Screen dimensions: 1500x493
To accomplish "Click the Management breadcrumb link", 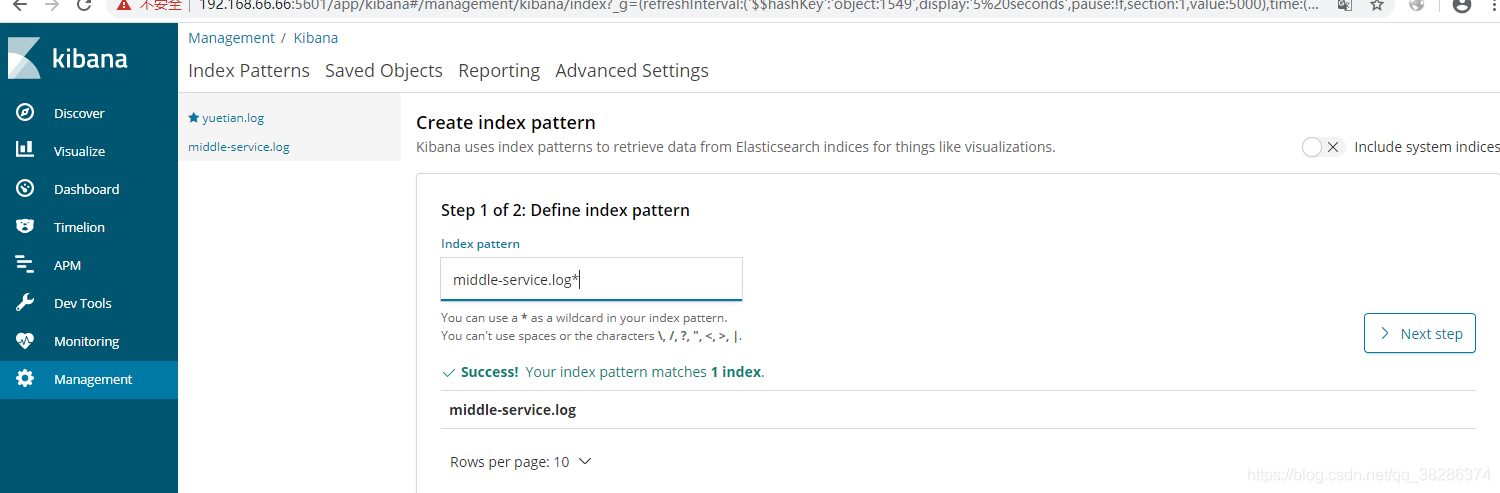I will click(x=231, y=38).
